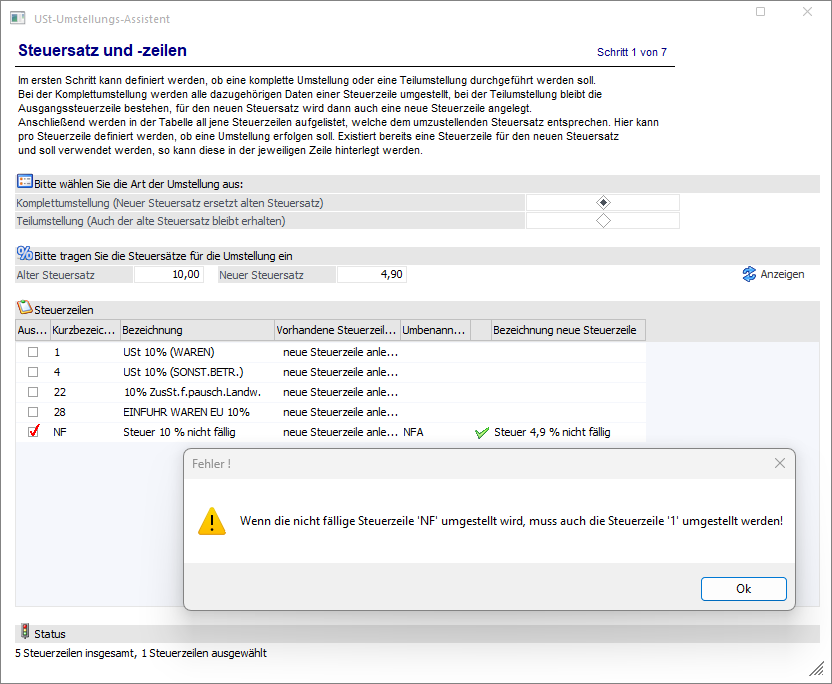Click the Art der Umstellung list icon

point(24,182)
